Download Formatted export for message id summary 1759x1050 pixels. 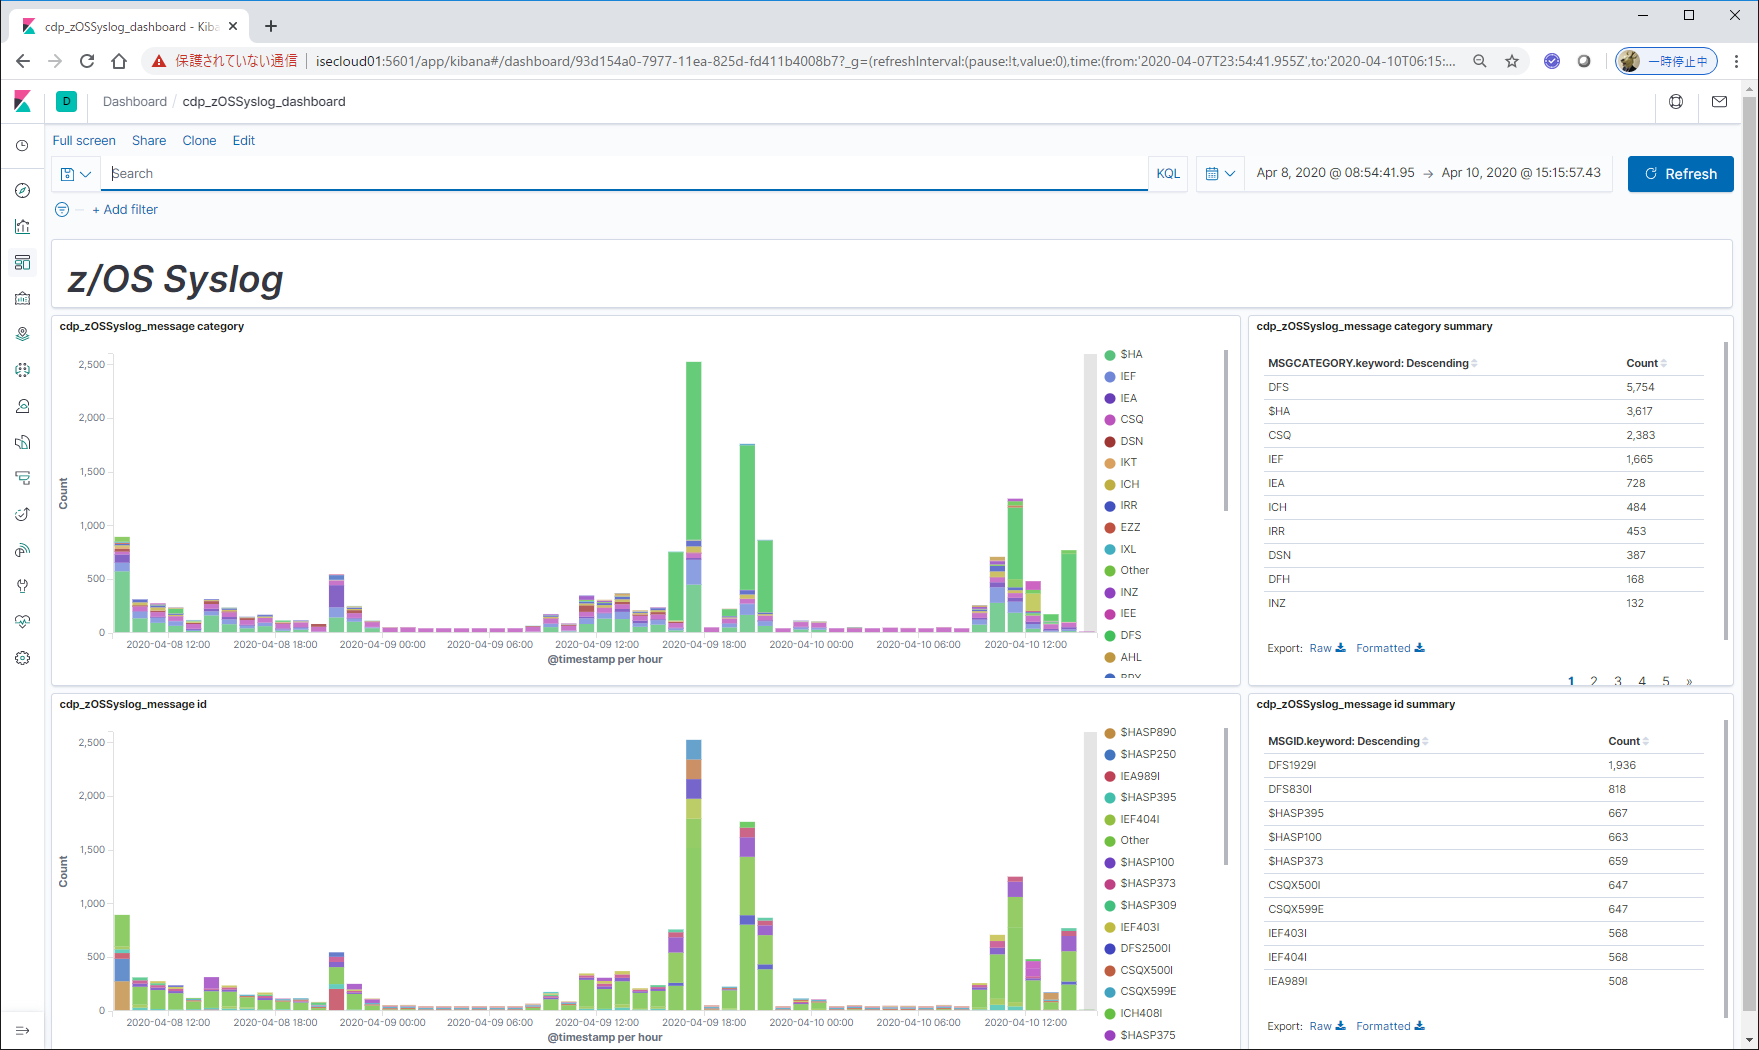click(1390, 1026)
